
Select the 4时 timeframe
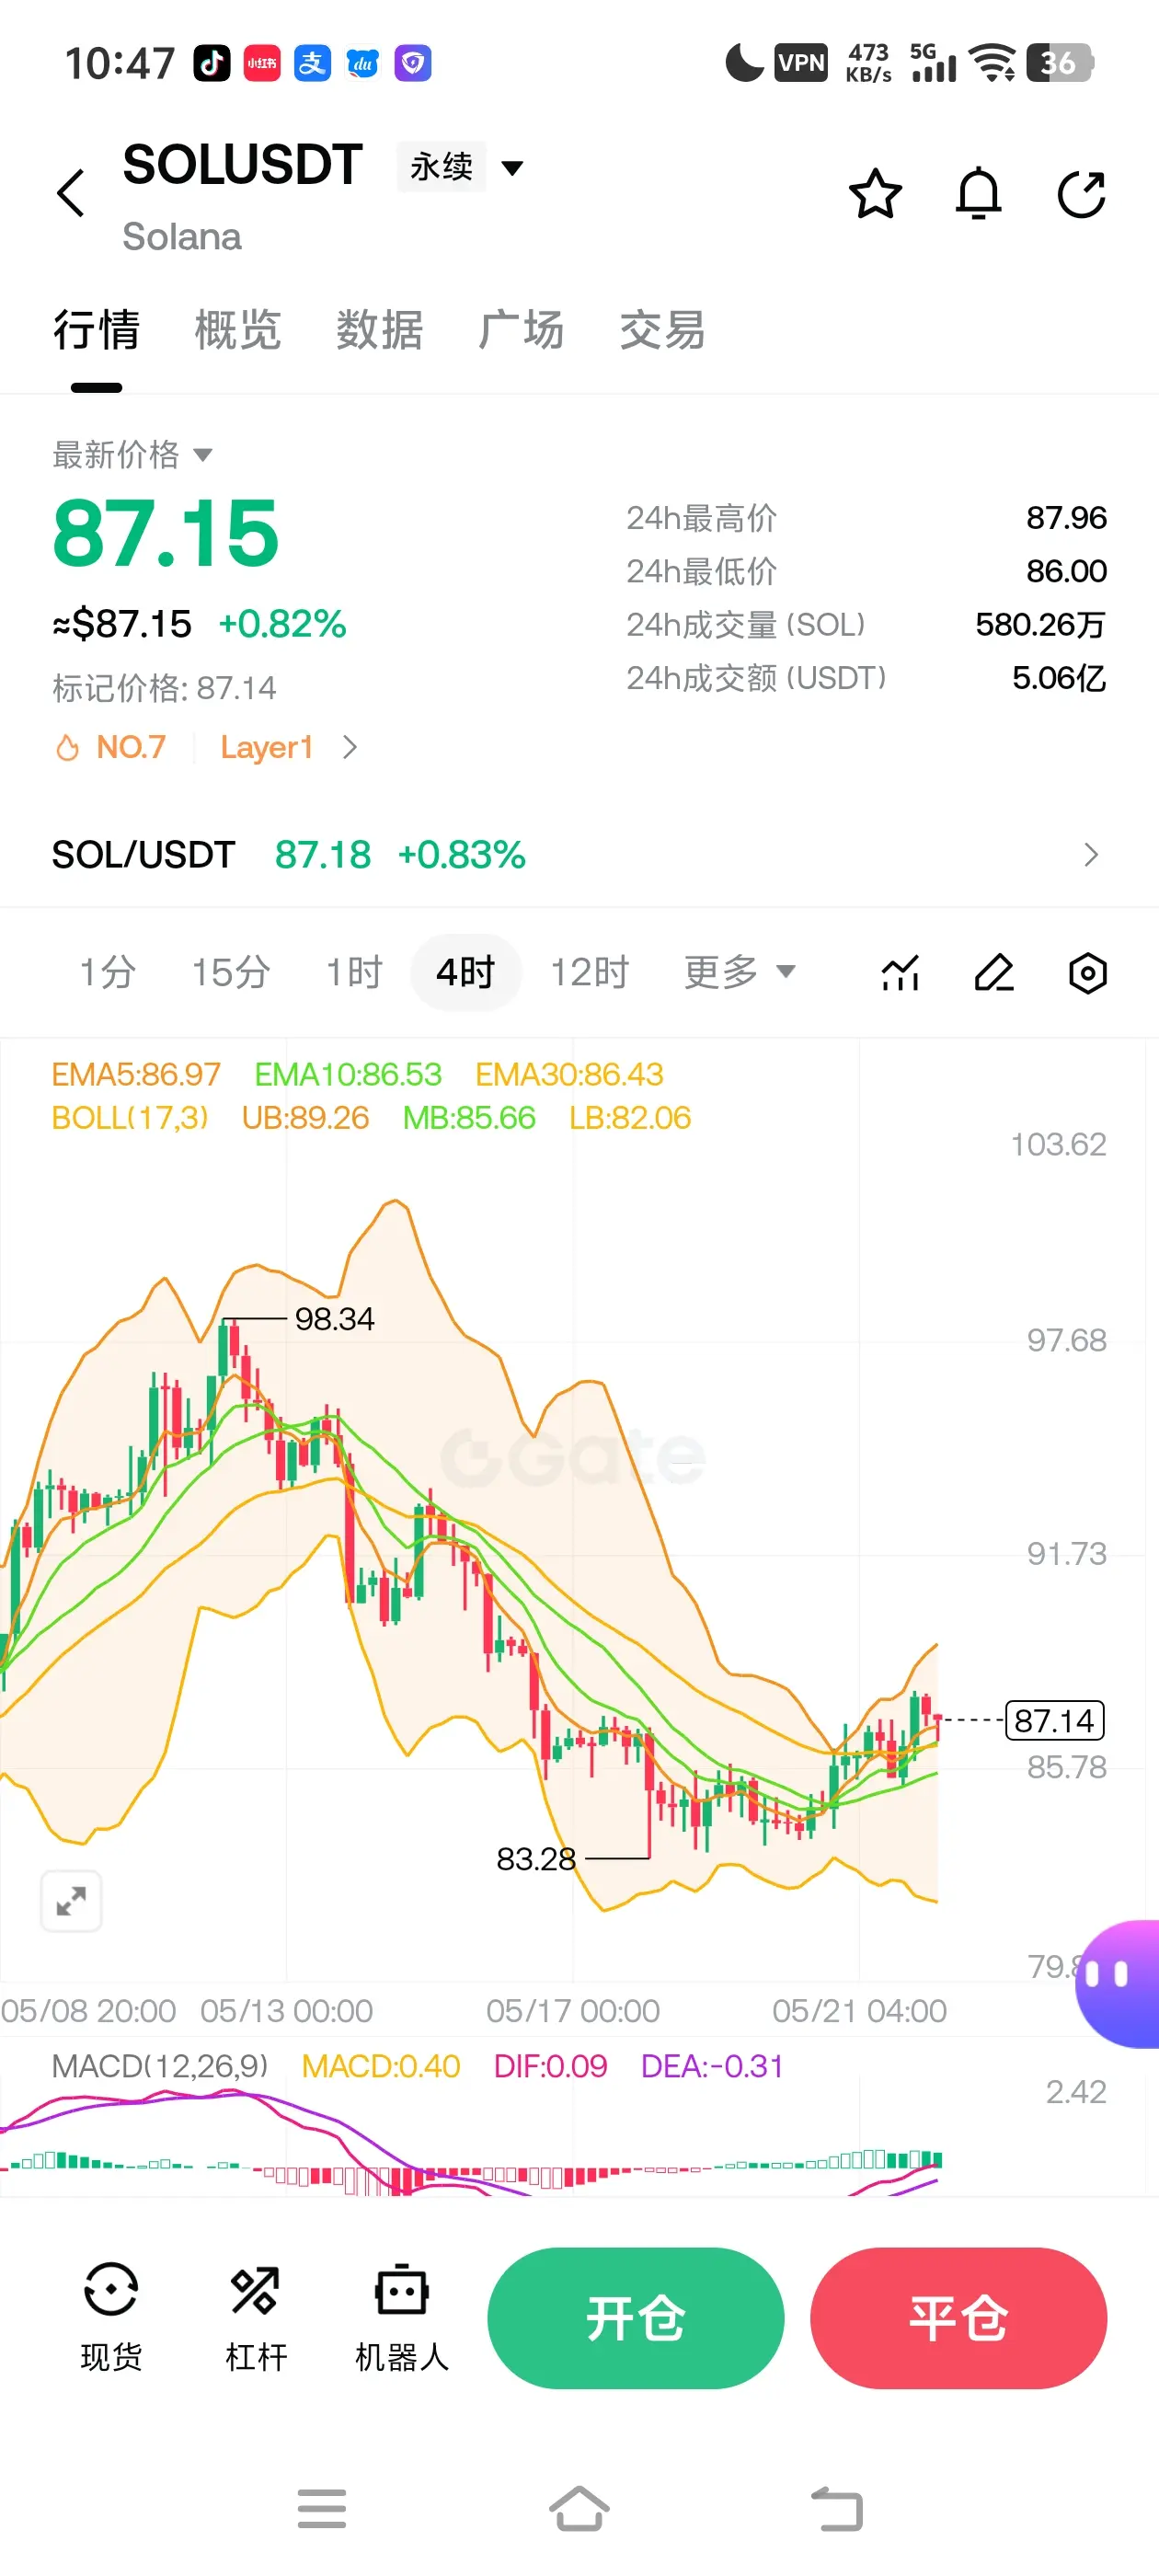(466, 972)
